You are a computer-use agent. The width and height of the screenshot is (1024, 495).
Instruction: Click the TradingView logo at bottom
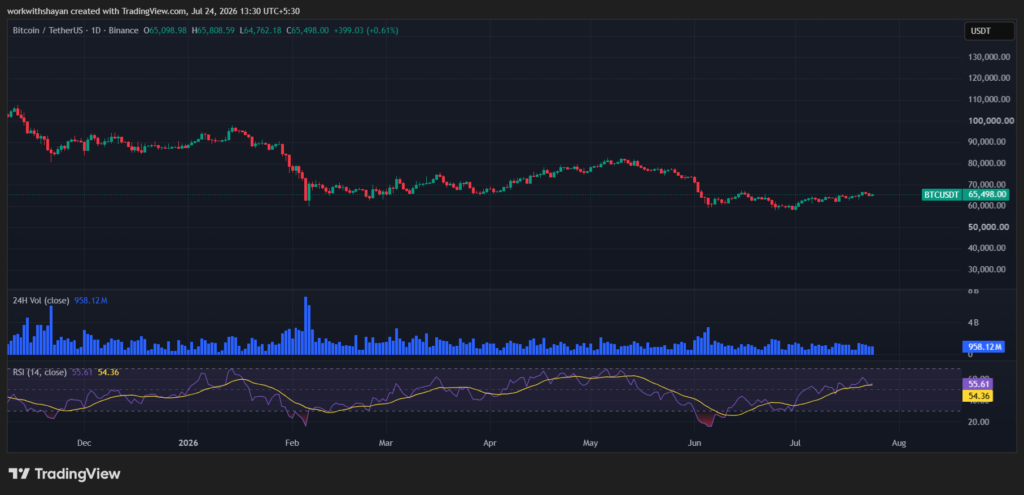(64, 474)
